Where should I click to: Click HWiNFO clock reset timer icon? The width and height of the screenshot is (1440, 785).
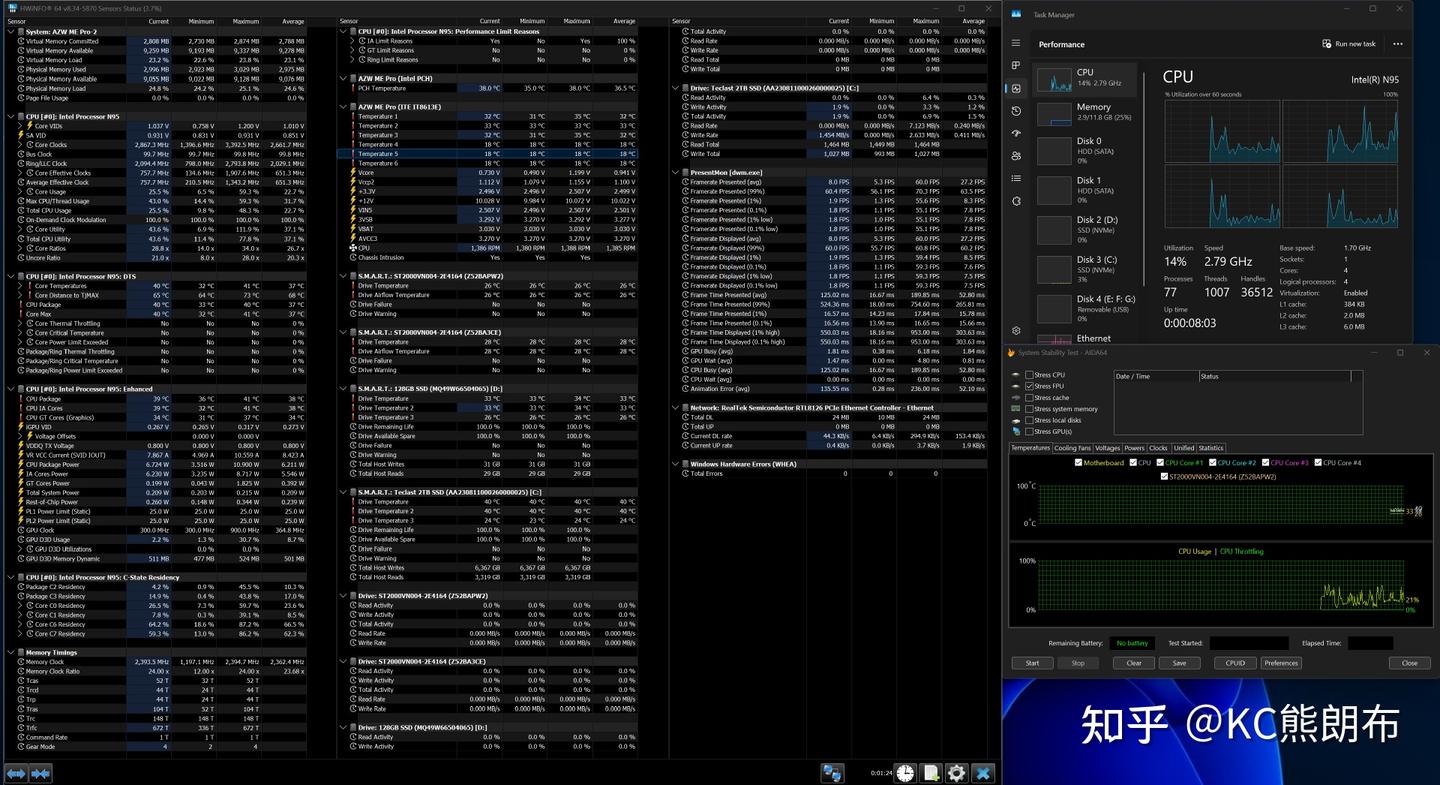pyautogui.click(x=905, y=773)
